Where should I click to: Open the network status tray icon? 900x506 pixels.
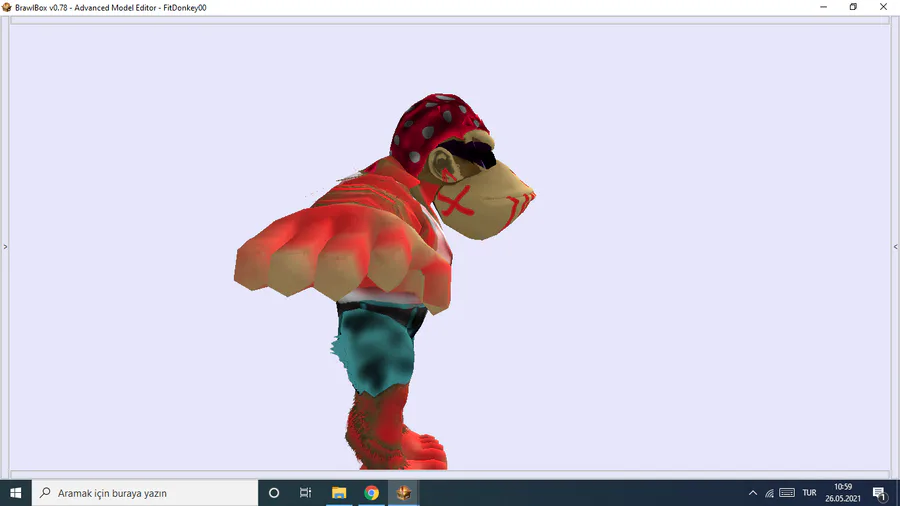tap(769, 493)
